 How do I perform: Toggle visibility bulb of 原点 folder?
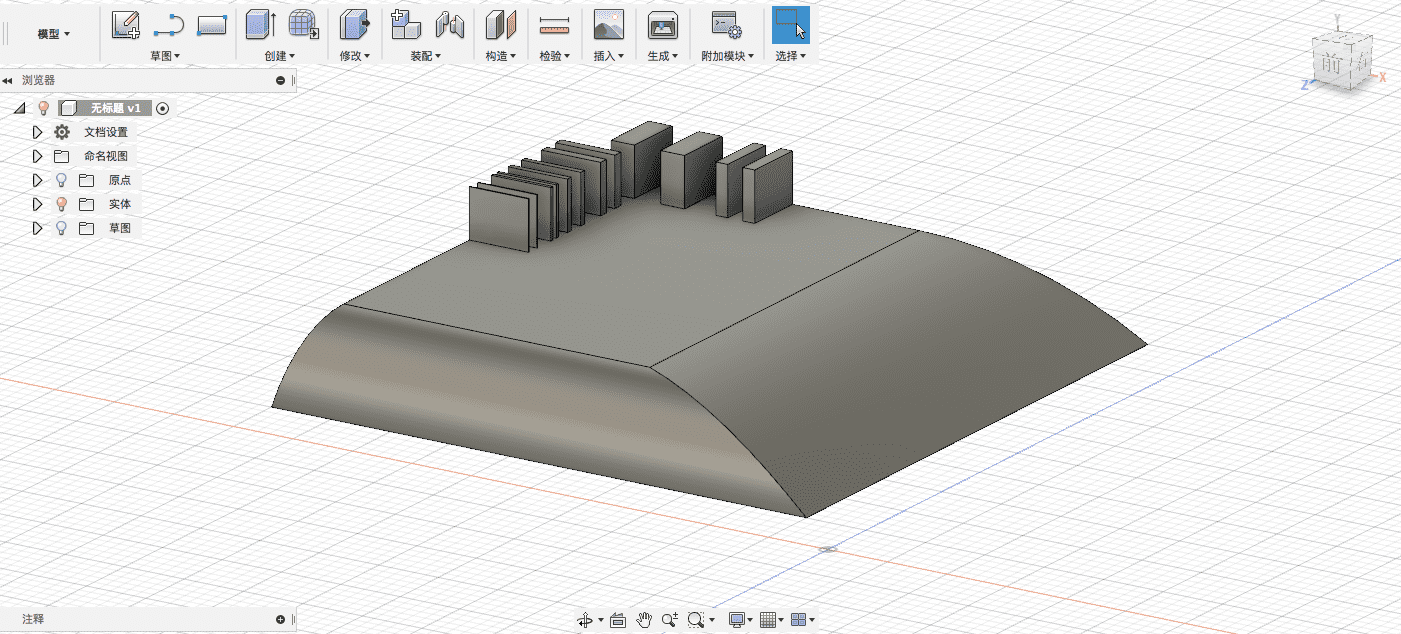click(x=61, y=180)
